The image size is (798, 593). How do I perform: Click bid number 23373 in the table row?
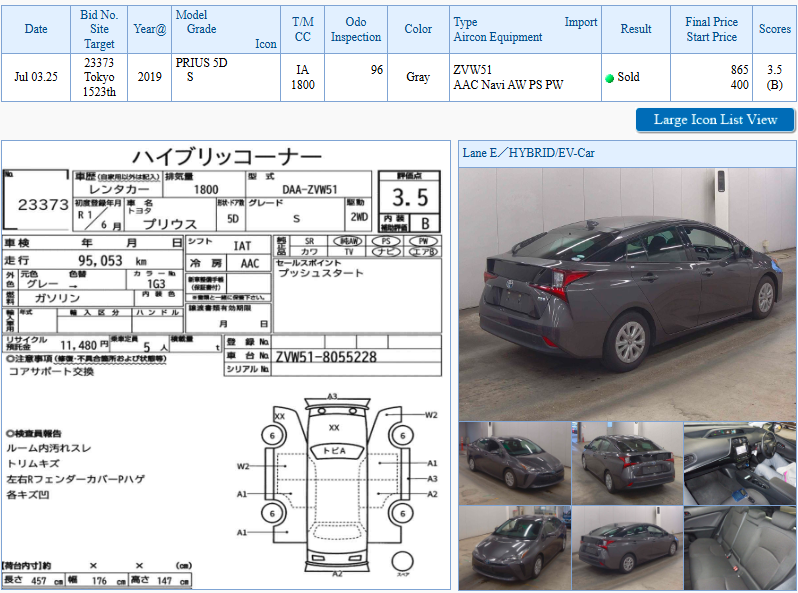pos(98,62)
